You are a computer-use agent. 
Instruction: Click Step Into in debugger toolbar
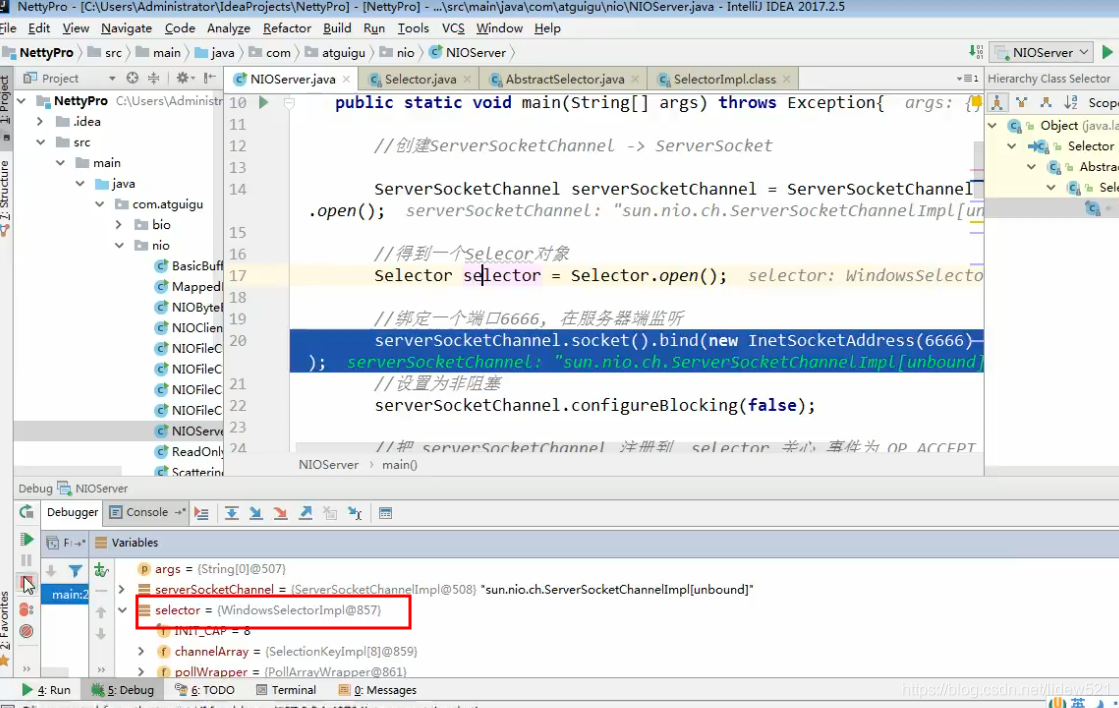coord(255,513)
